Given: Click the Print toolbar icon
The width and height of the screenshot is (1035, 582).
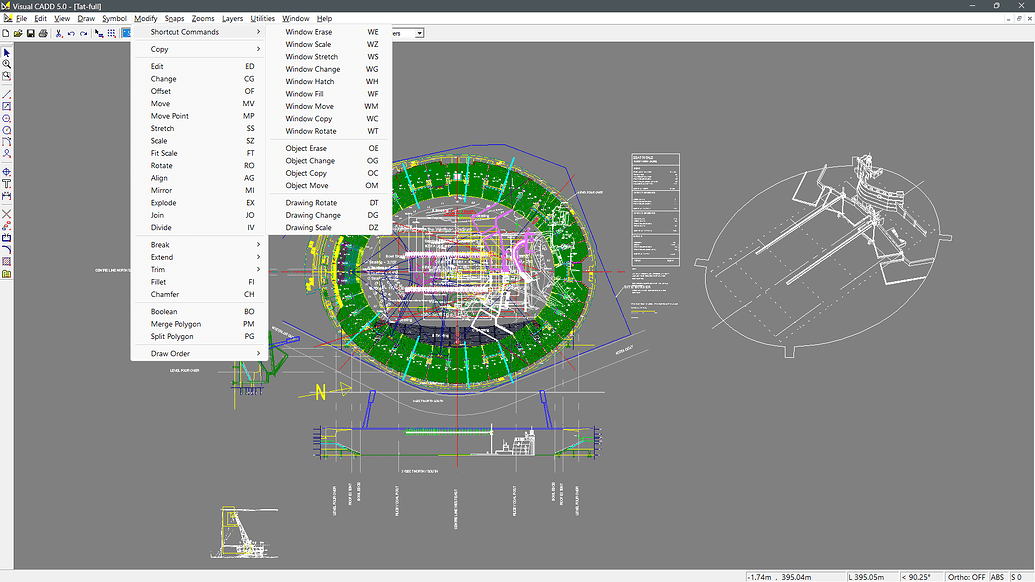Looking at the screenshot, I should (43, 32).
